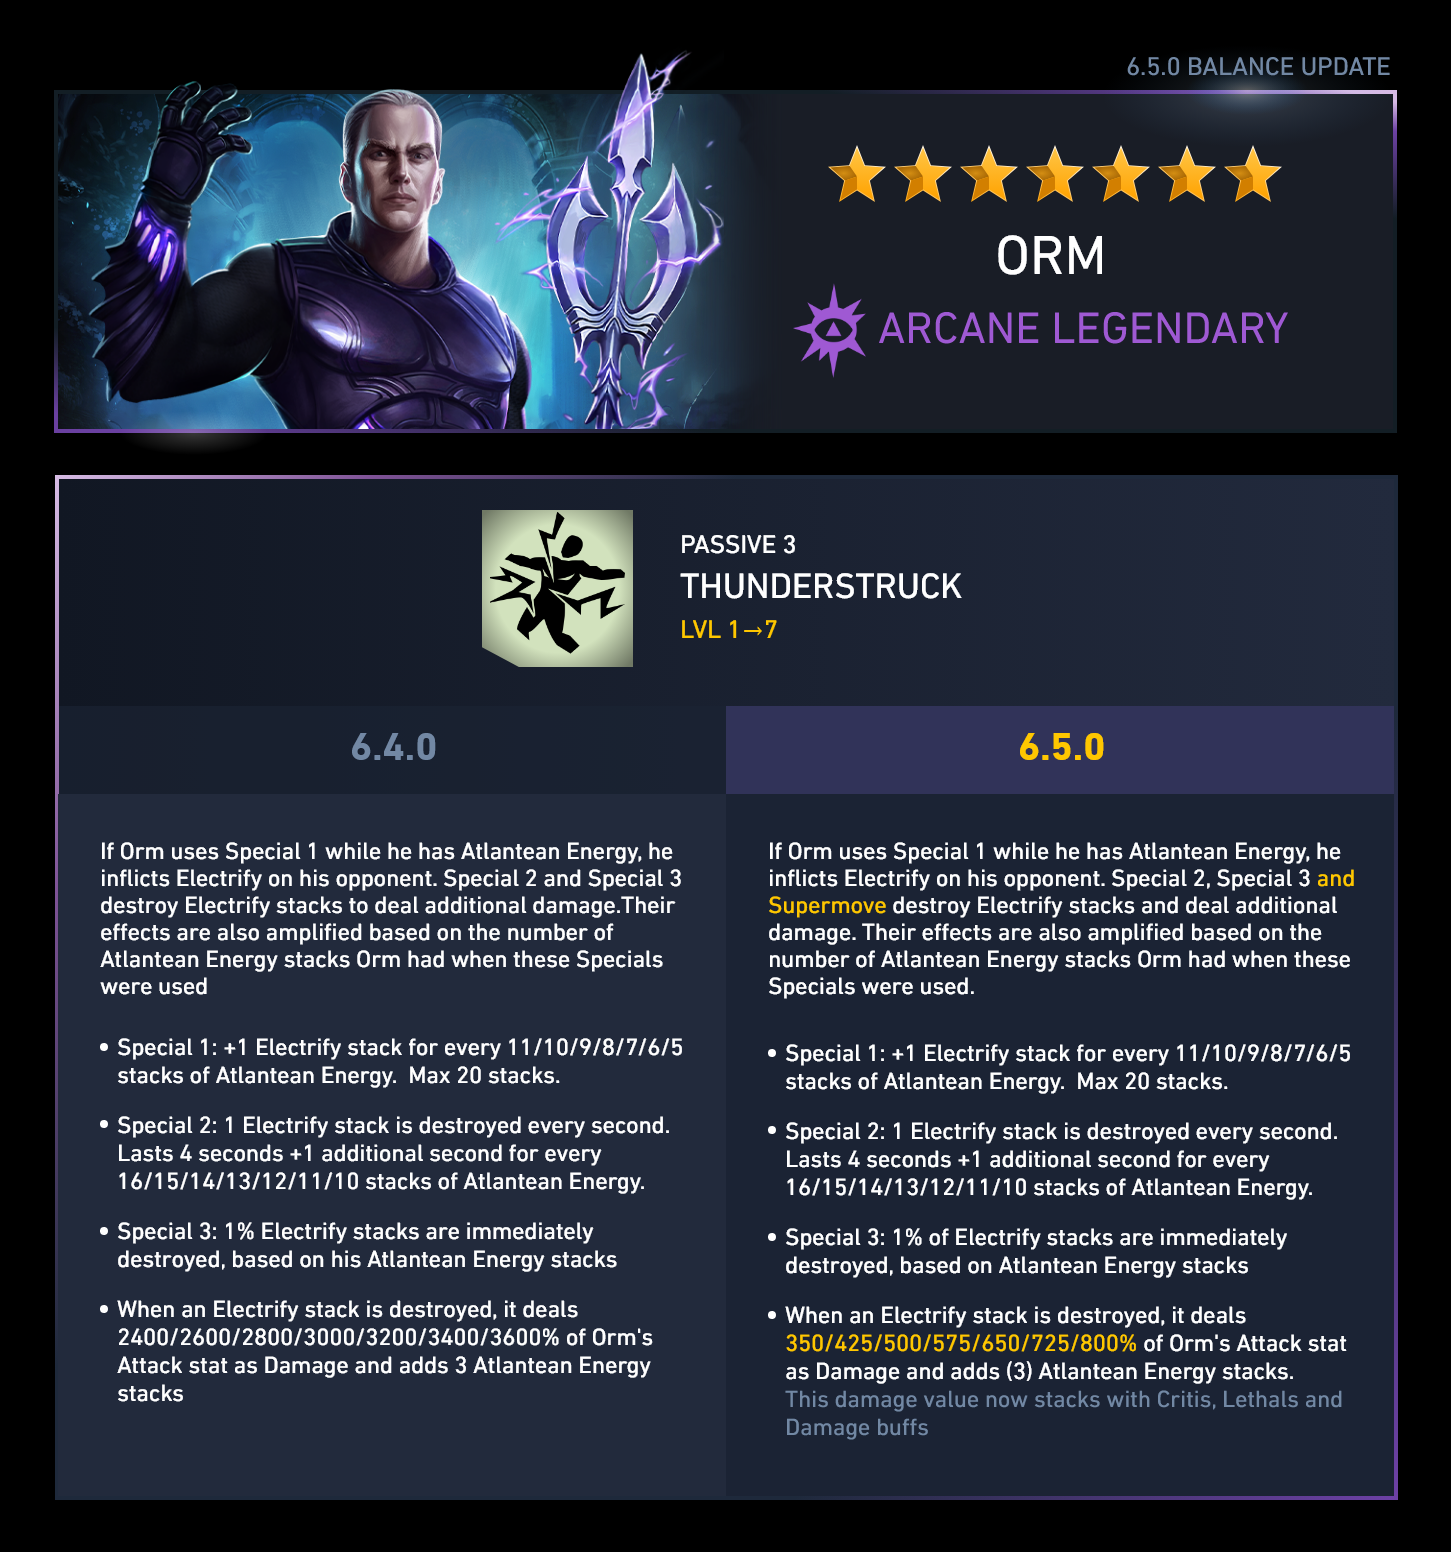Click the yellow 350/425/500 damage values
This screenshot has width=1451, height=1552.
point(961,1343)
